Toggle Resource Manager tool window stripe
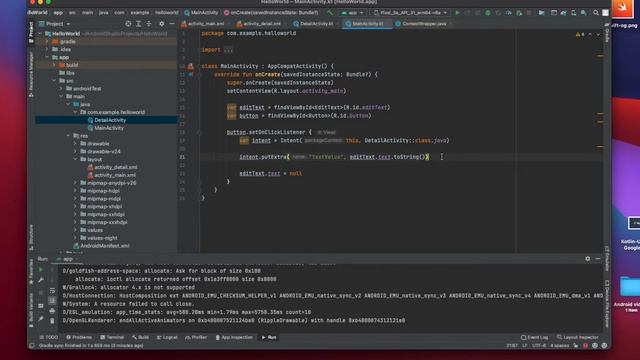Viewport: 640px width, 360px height. [31, 75]
